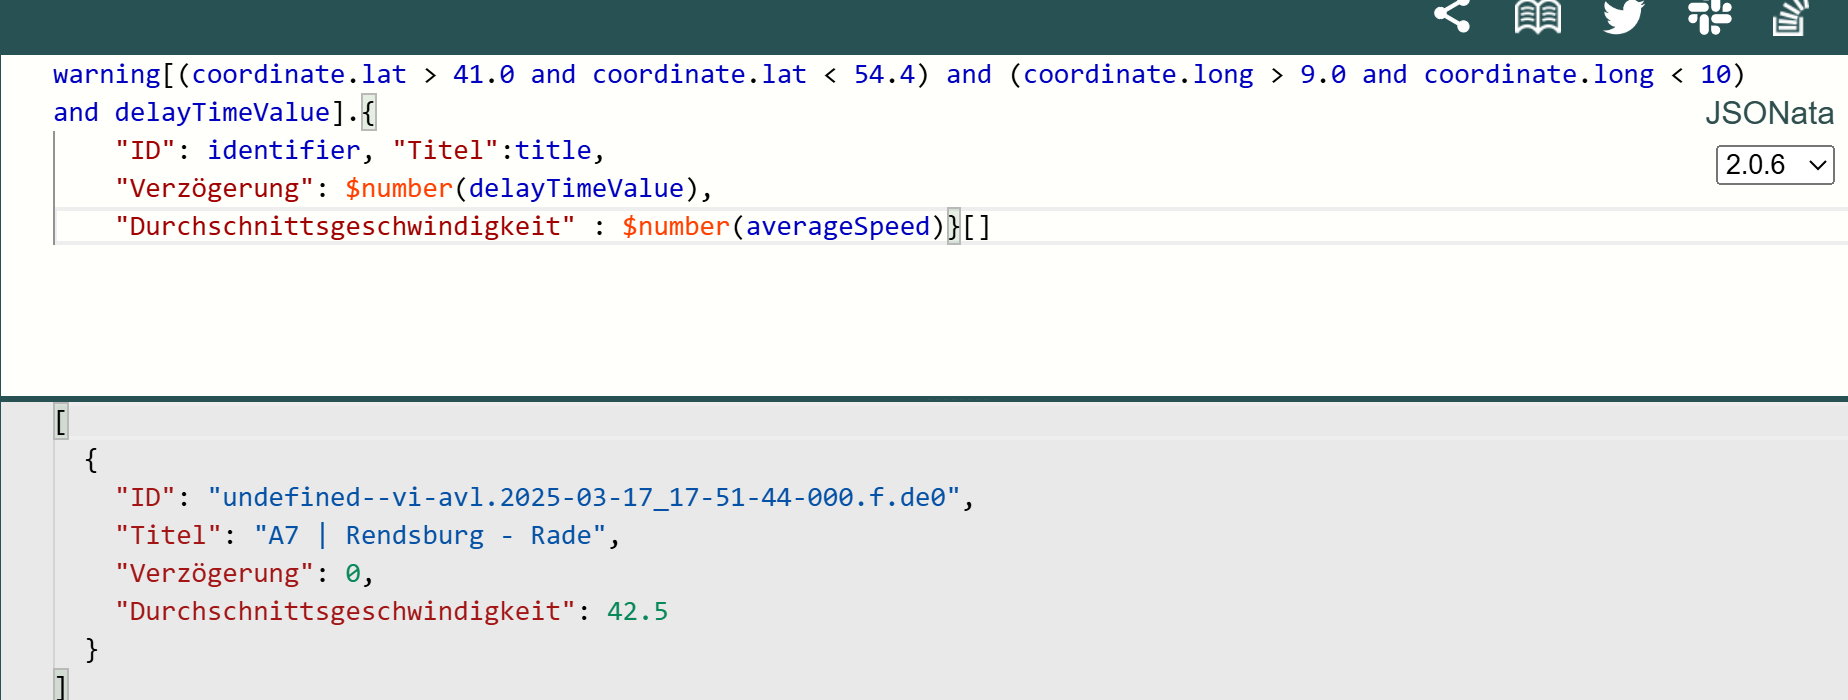Click the "ID" key in the expression
Screen dimensions: 1848x700
click(x=145, y=151)
